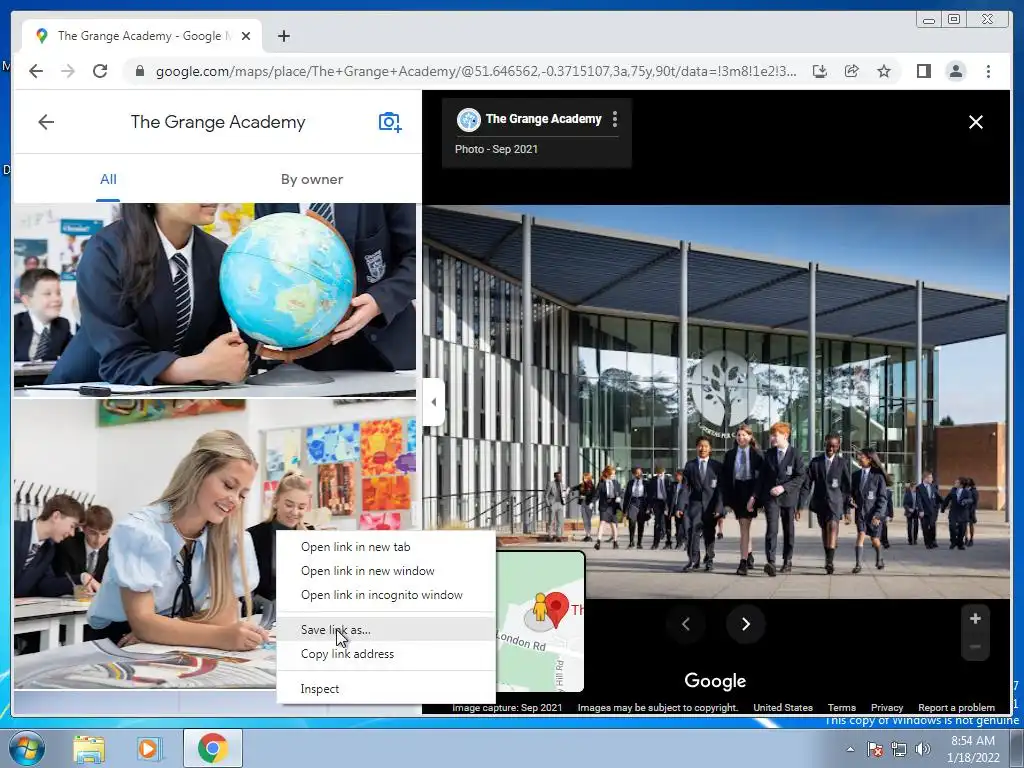The width and height of the screenshot is (1024, 768).
Task: Open the Chrome three-dot menu
Action: click(988, 71)
